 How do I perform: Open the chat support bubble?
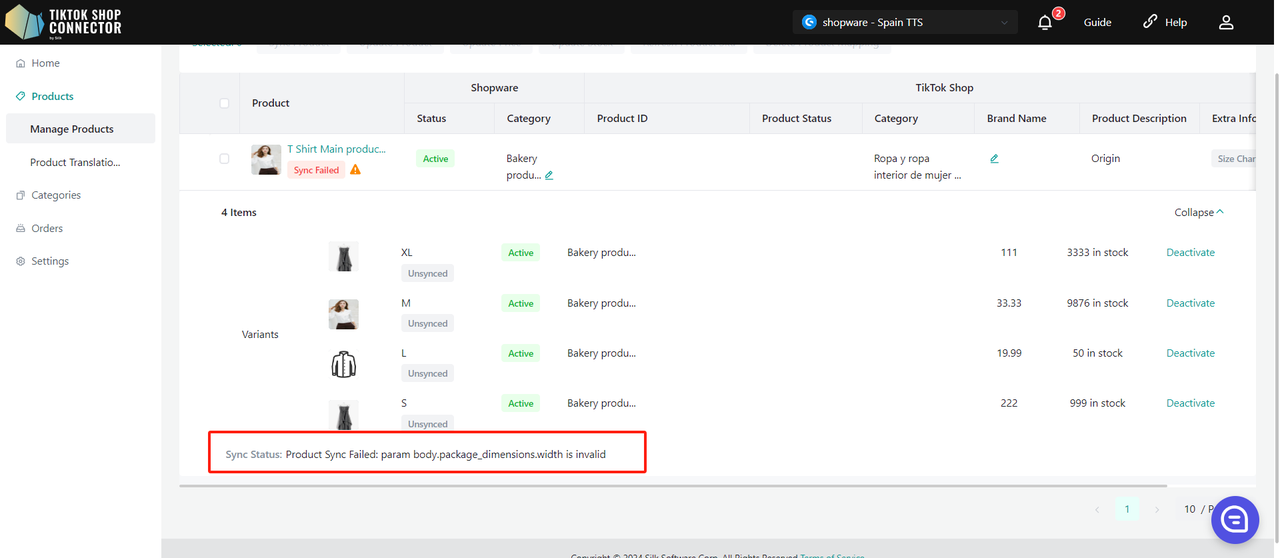point(1234,519)
